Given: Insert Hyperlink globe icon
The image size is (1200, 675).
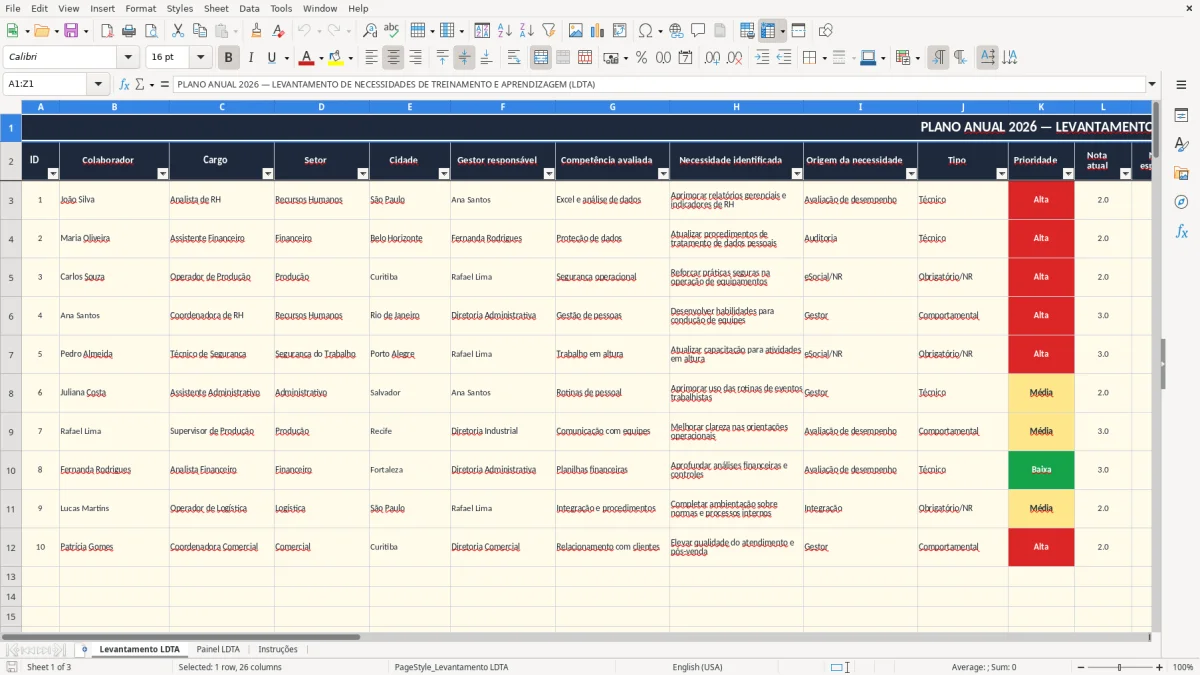Looking at the screenshot, I should click(x=677, y=31).
